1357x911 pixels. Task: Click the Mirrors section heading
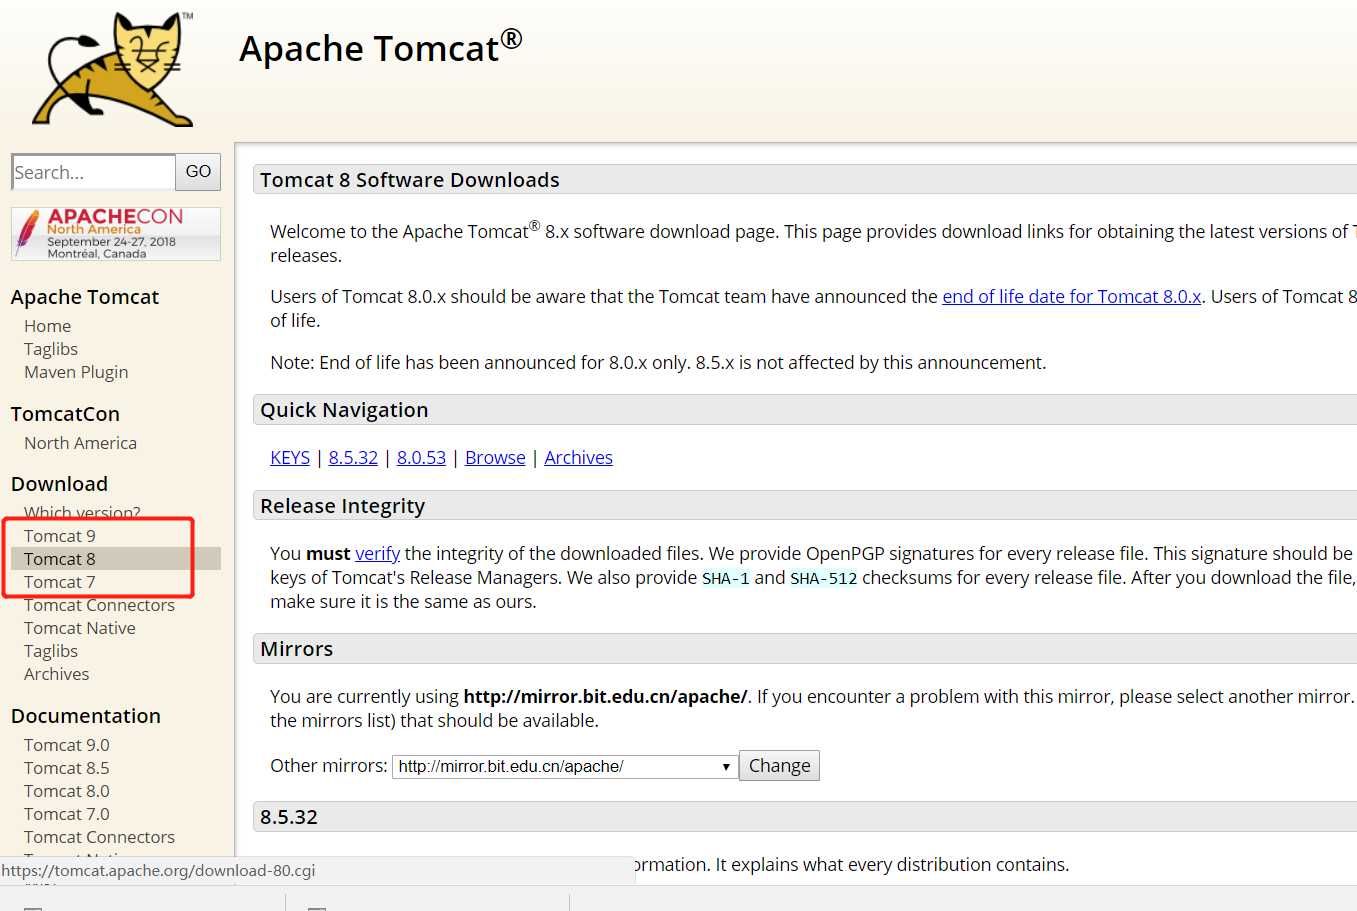click(297, 649)
